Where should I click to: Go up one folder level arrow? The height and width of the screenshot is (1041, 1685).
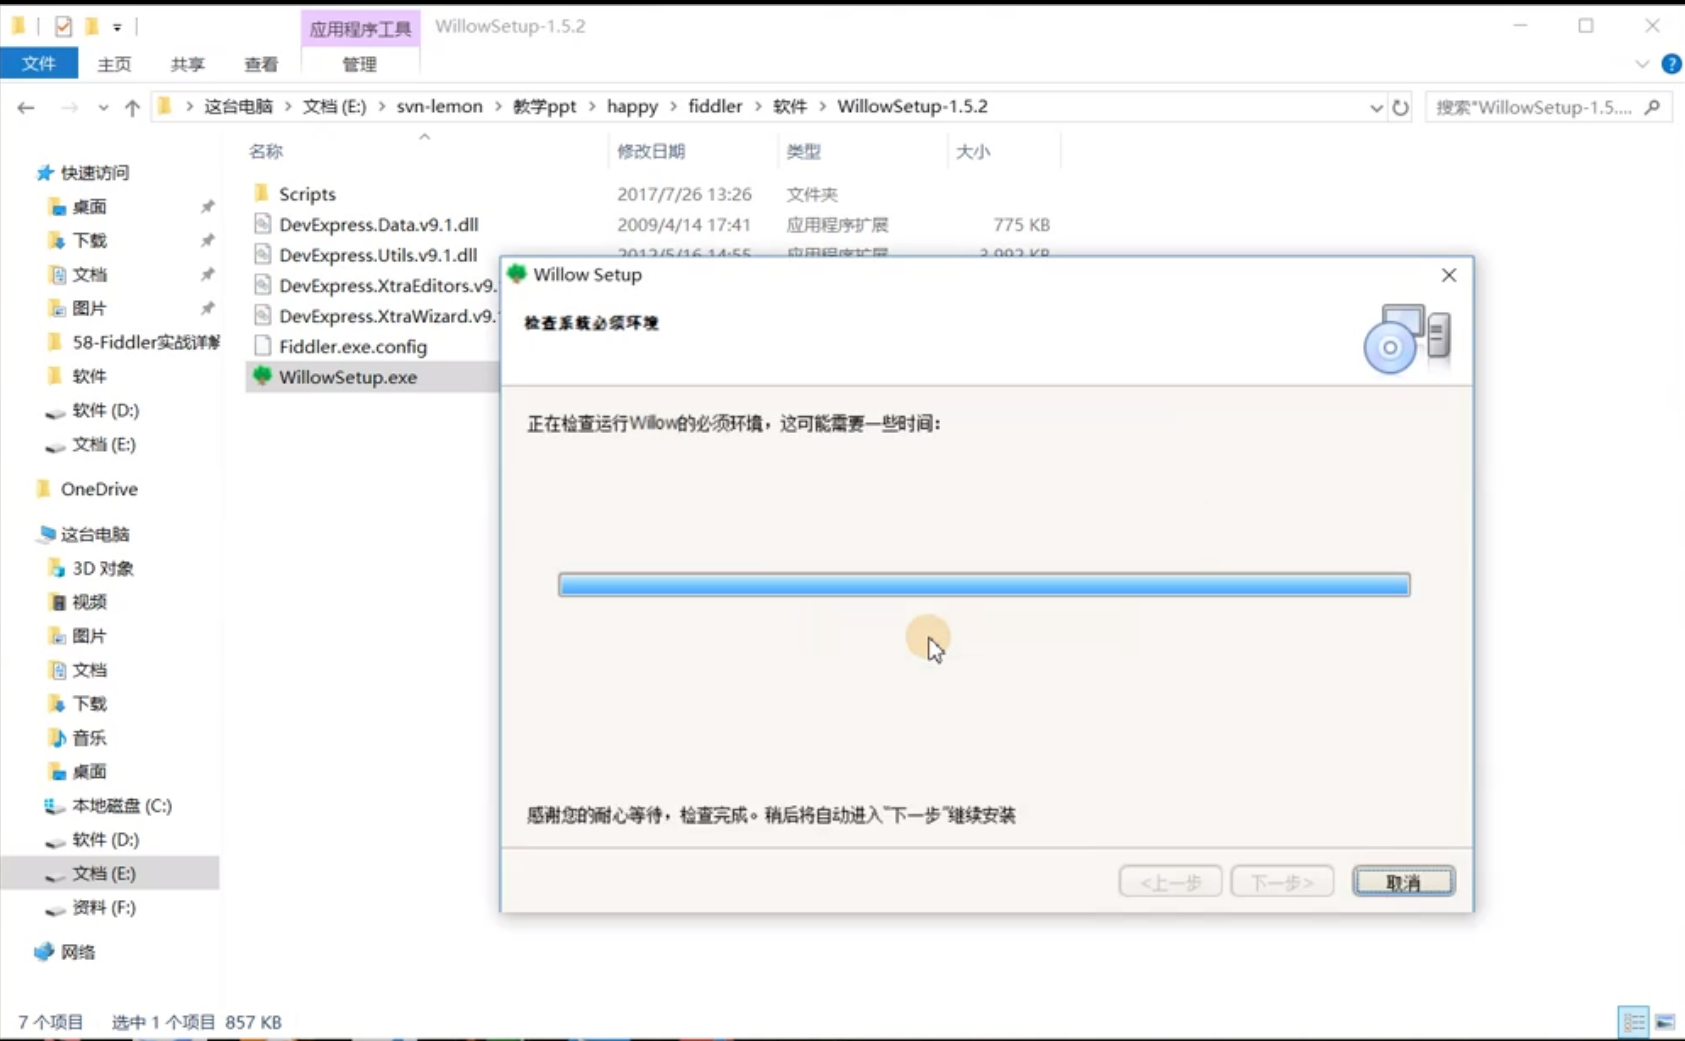tap(132, 107)
